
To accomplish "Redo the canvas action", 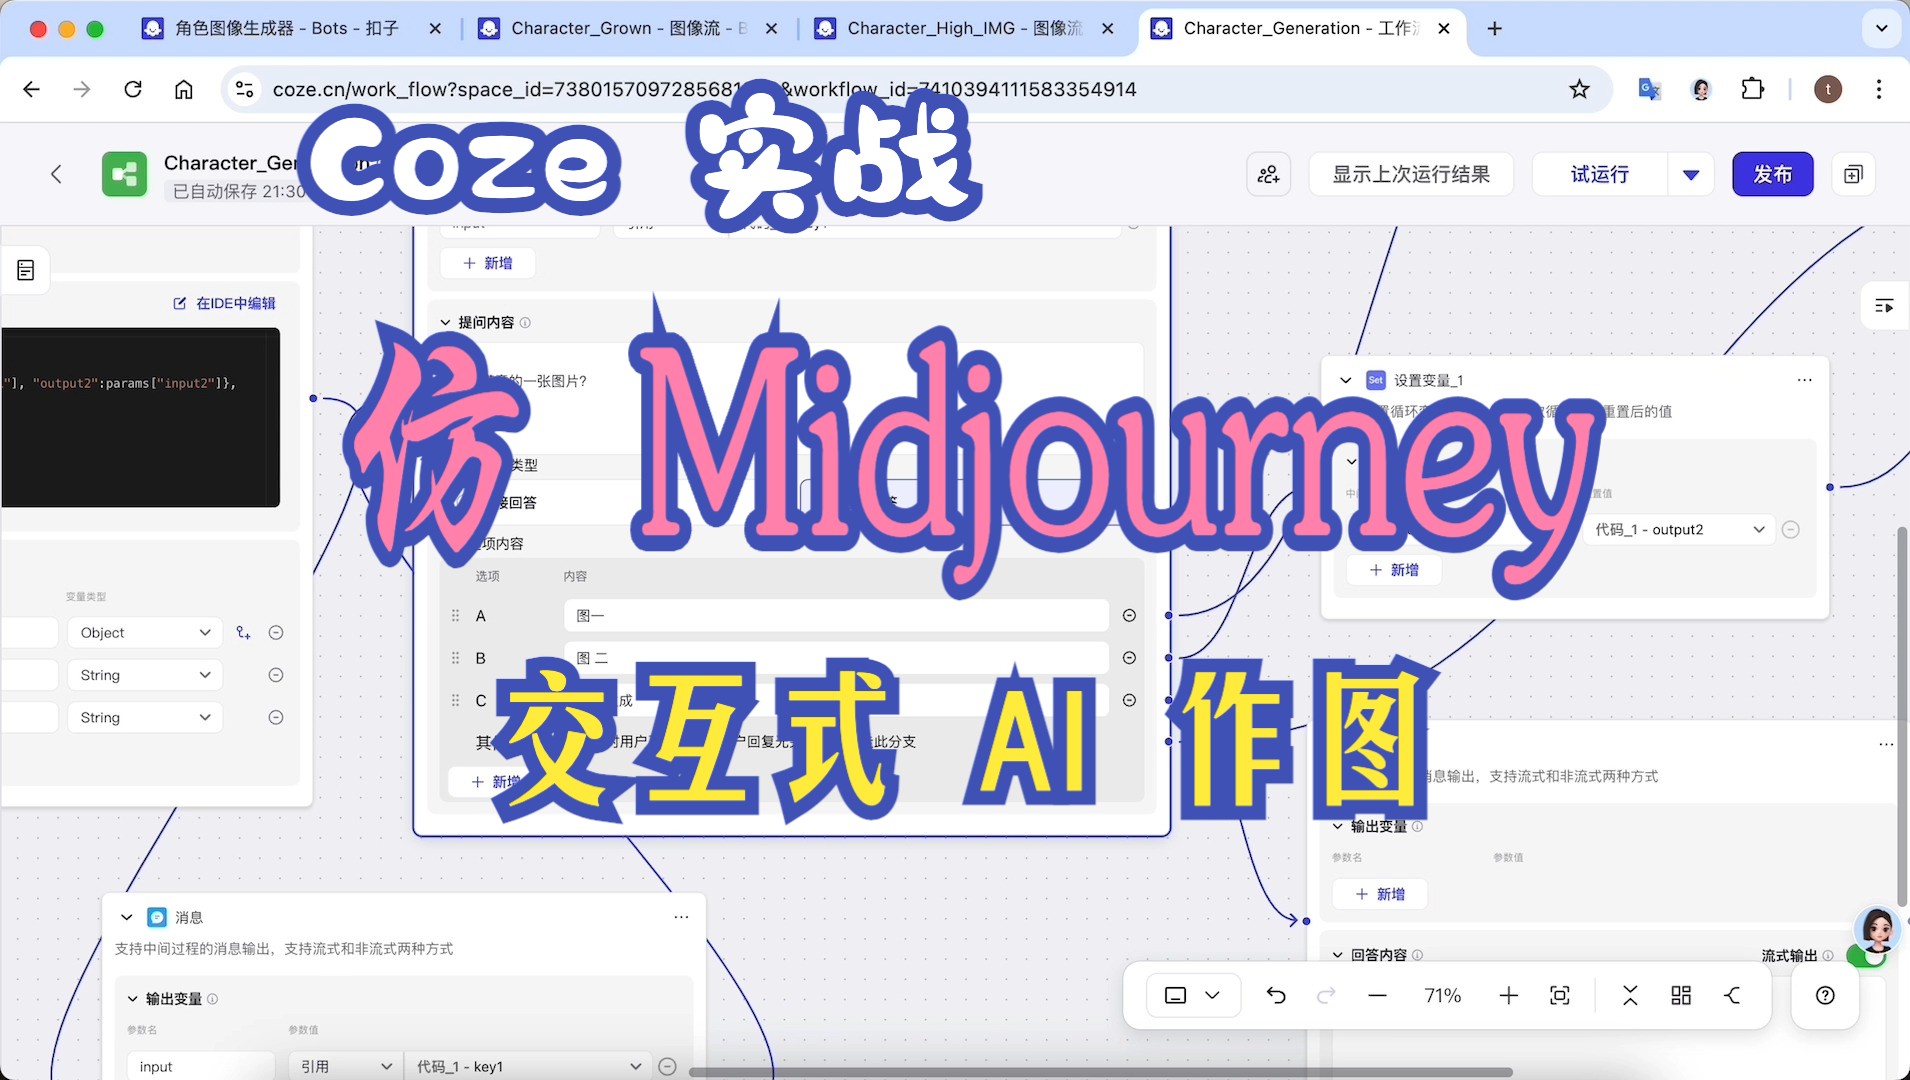I will click(x=1326, y=995).
